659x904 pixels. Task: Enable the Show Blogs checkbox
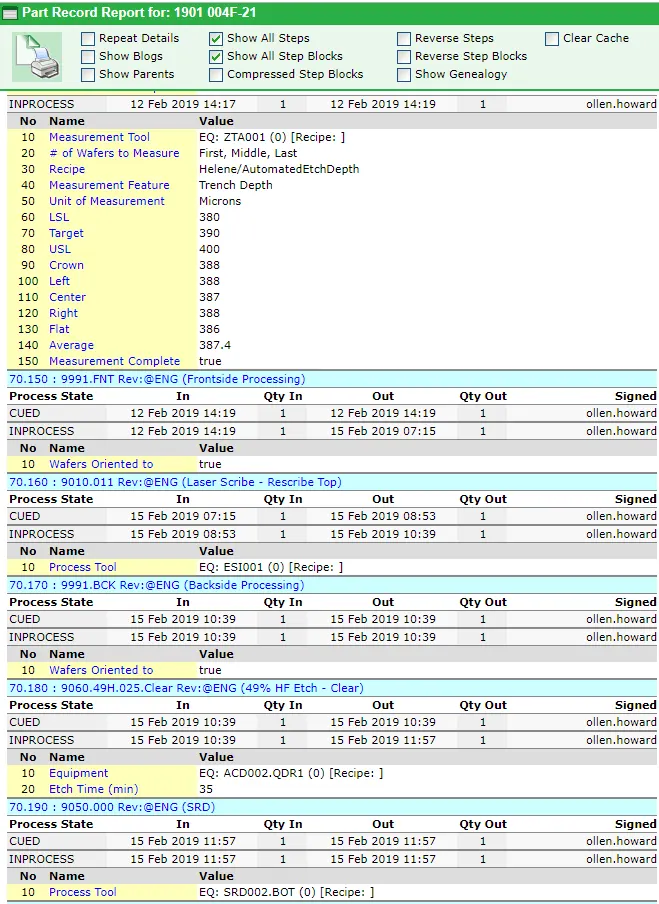coord(88,56)
